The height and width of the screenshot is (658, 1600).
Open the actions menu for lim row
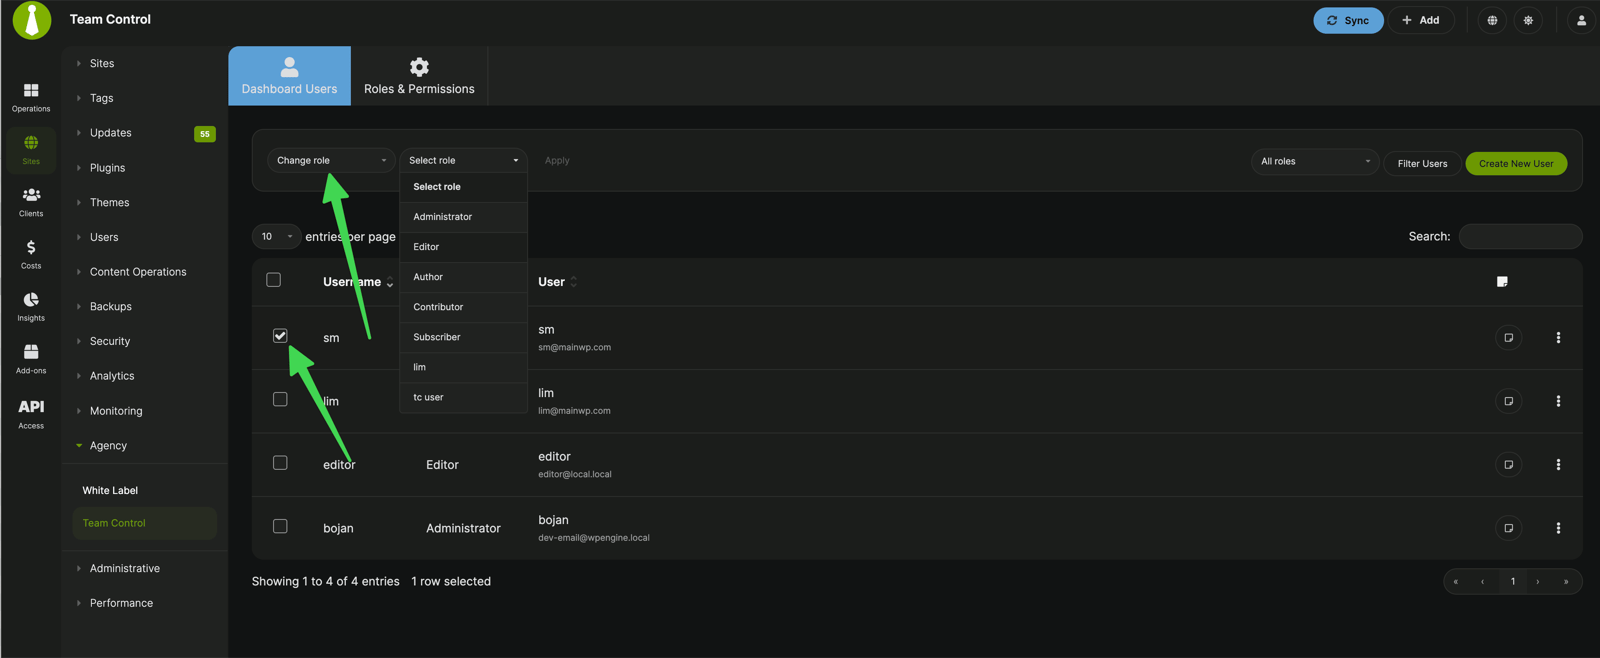(1558, 401)
